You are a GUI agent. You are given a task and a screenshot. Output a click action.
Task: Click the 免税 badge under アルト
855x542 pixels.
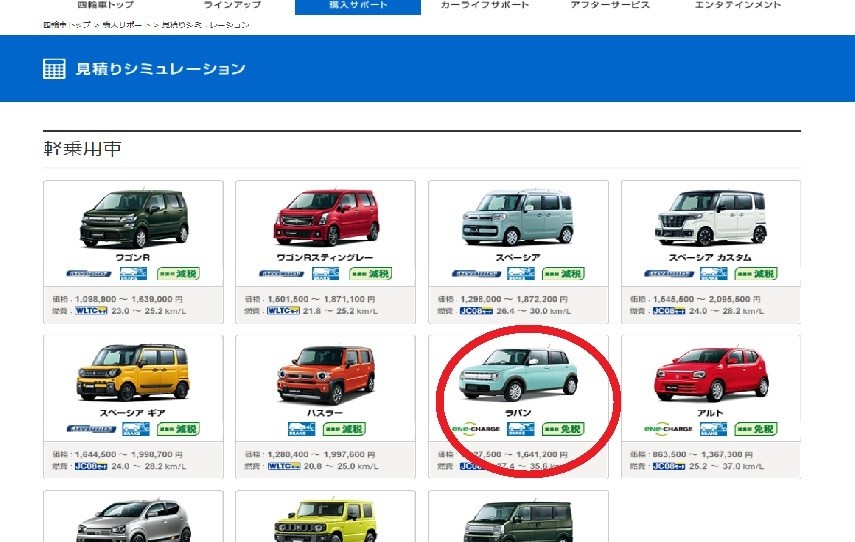pyautogui.click(x=756, y=429)
